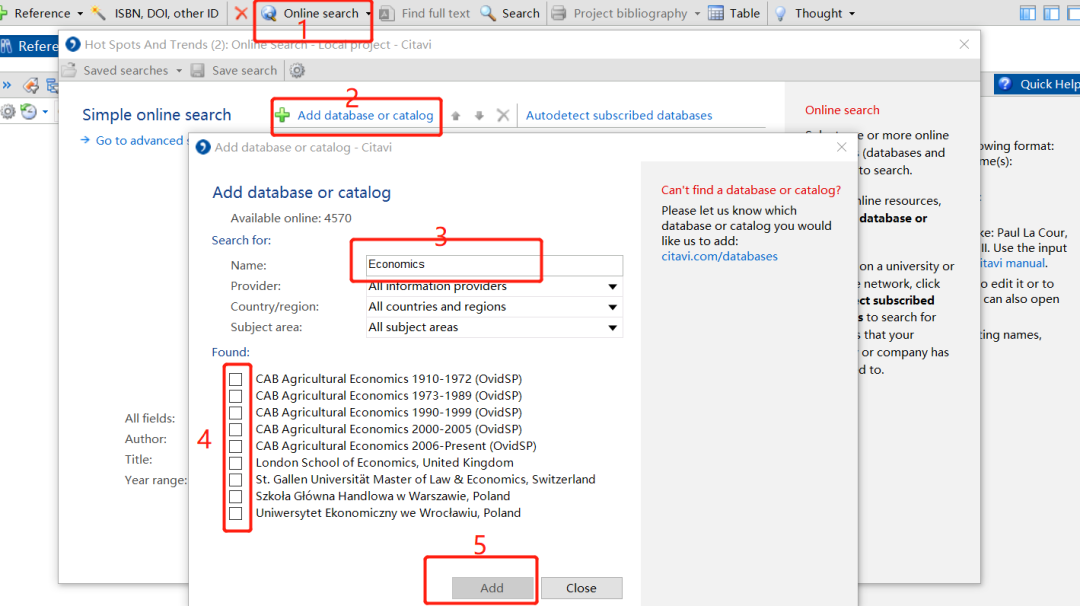Open Quick Help panel
This screenshot has height=606, width=1080.
click(1037, 84)
